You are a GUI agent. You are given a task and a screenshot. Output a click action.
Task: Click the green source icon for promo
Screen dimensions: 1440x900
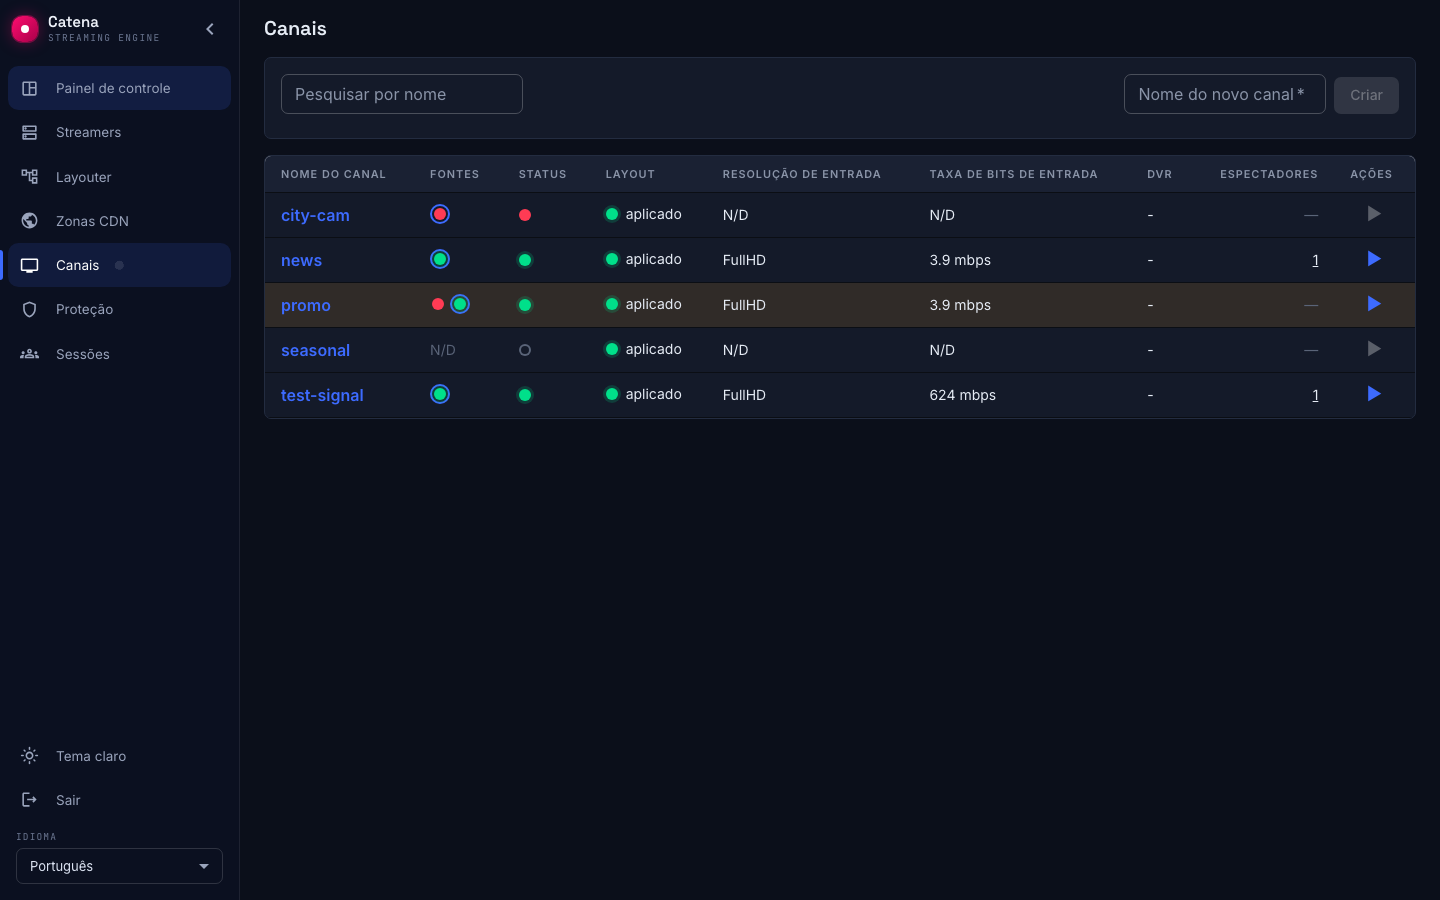pyautogui.click(x=460, y=304)
